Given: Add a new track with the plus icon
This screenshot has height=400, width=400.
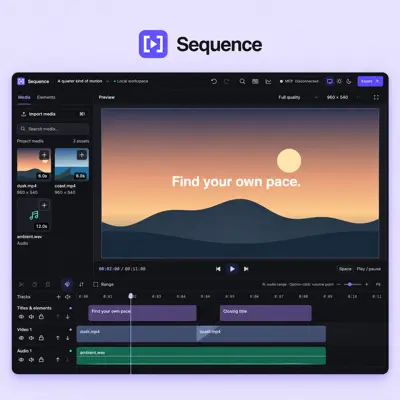Looking at the screenshot, I should 58,297.
